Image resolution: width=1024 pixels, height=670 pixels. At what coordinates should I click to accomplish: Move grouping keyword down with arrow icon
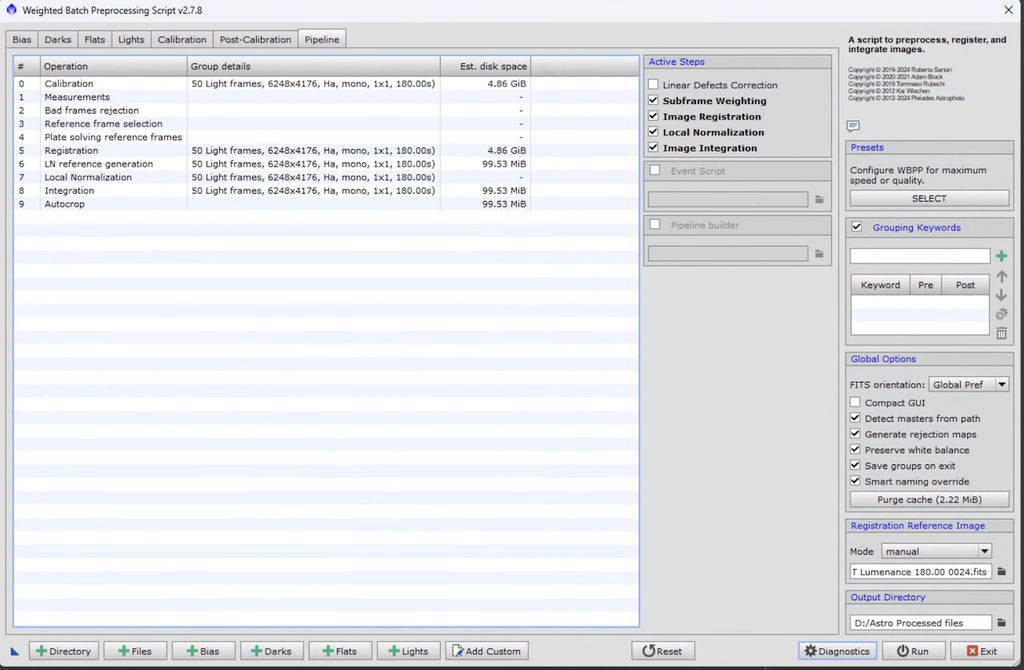1001,295
